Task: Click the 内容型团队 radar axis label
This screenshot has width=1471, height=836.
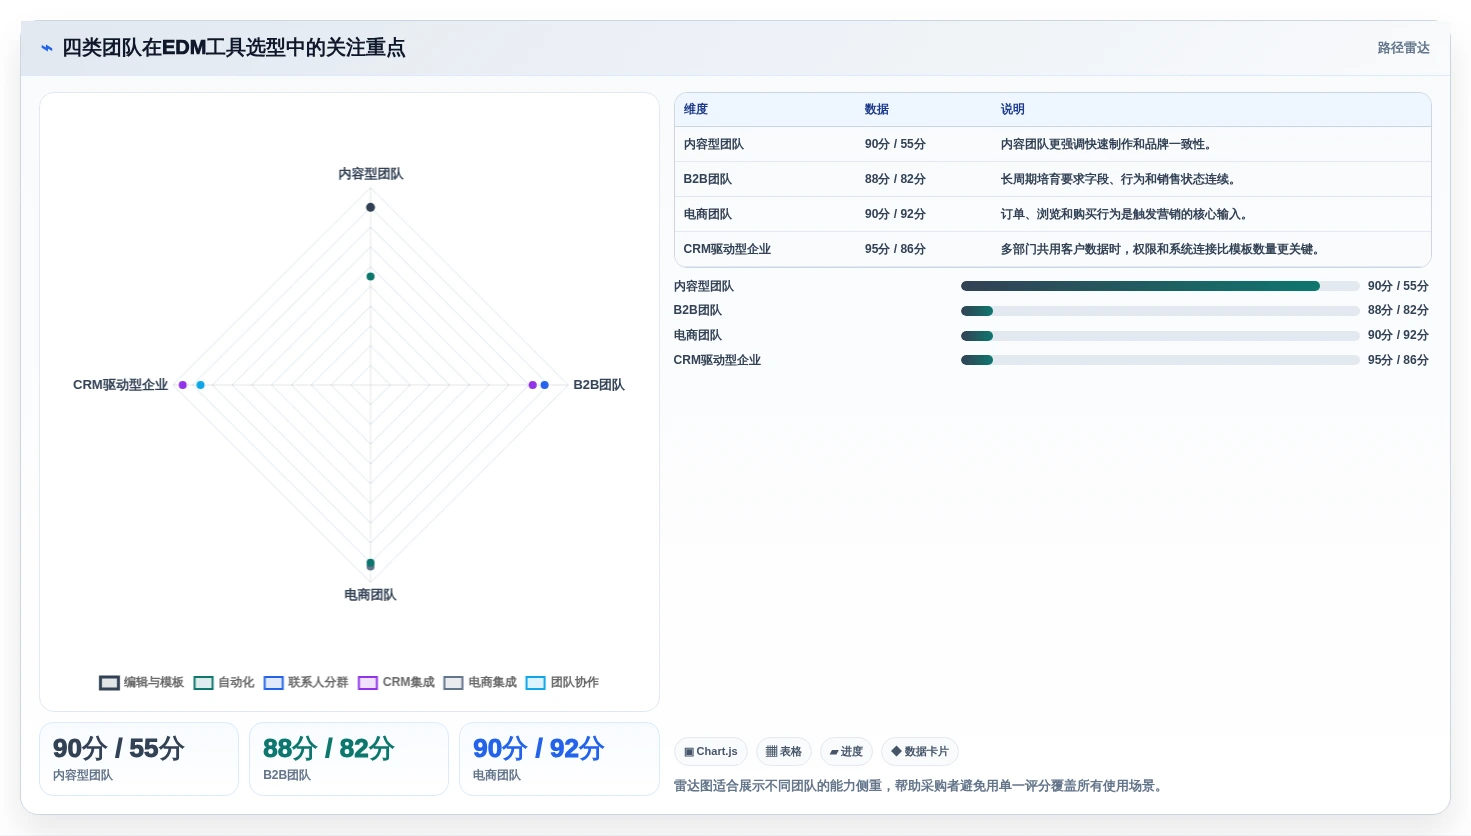Action: pos(371,174)
